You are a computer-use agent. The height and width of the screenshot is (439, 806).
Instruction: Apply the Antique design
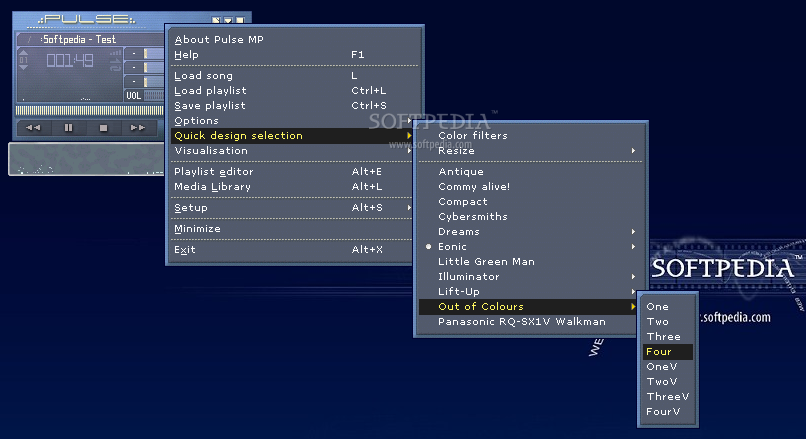pos(529,172)
